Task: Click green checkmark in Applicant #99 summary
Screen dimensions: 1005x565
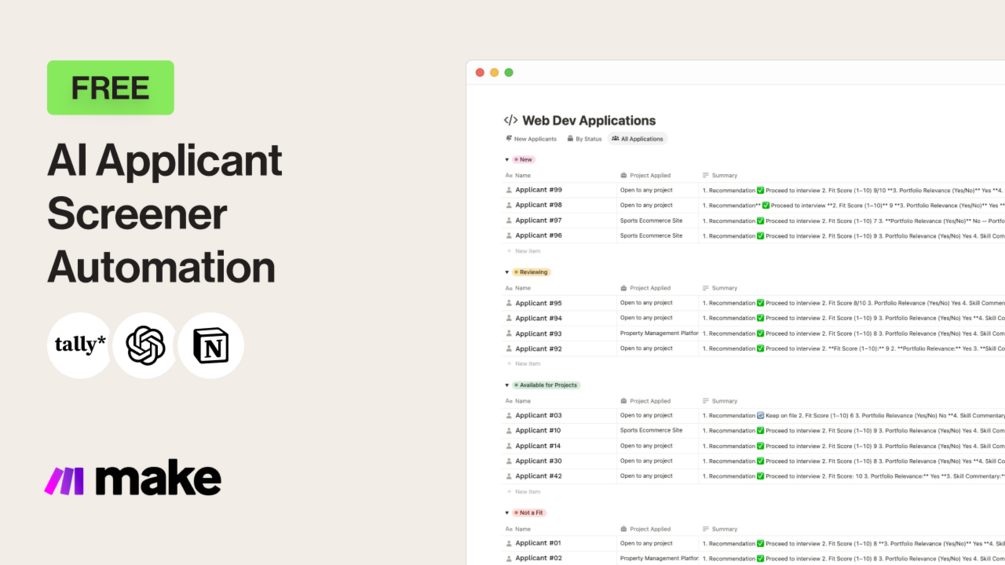Action: [760, 190]
